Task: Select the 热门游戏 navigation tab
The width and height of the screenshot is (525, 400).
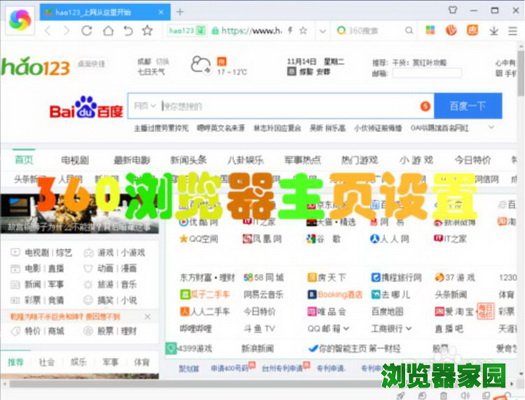Action: 359,160
